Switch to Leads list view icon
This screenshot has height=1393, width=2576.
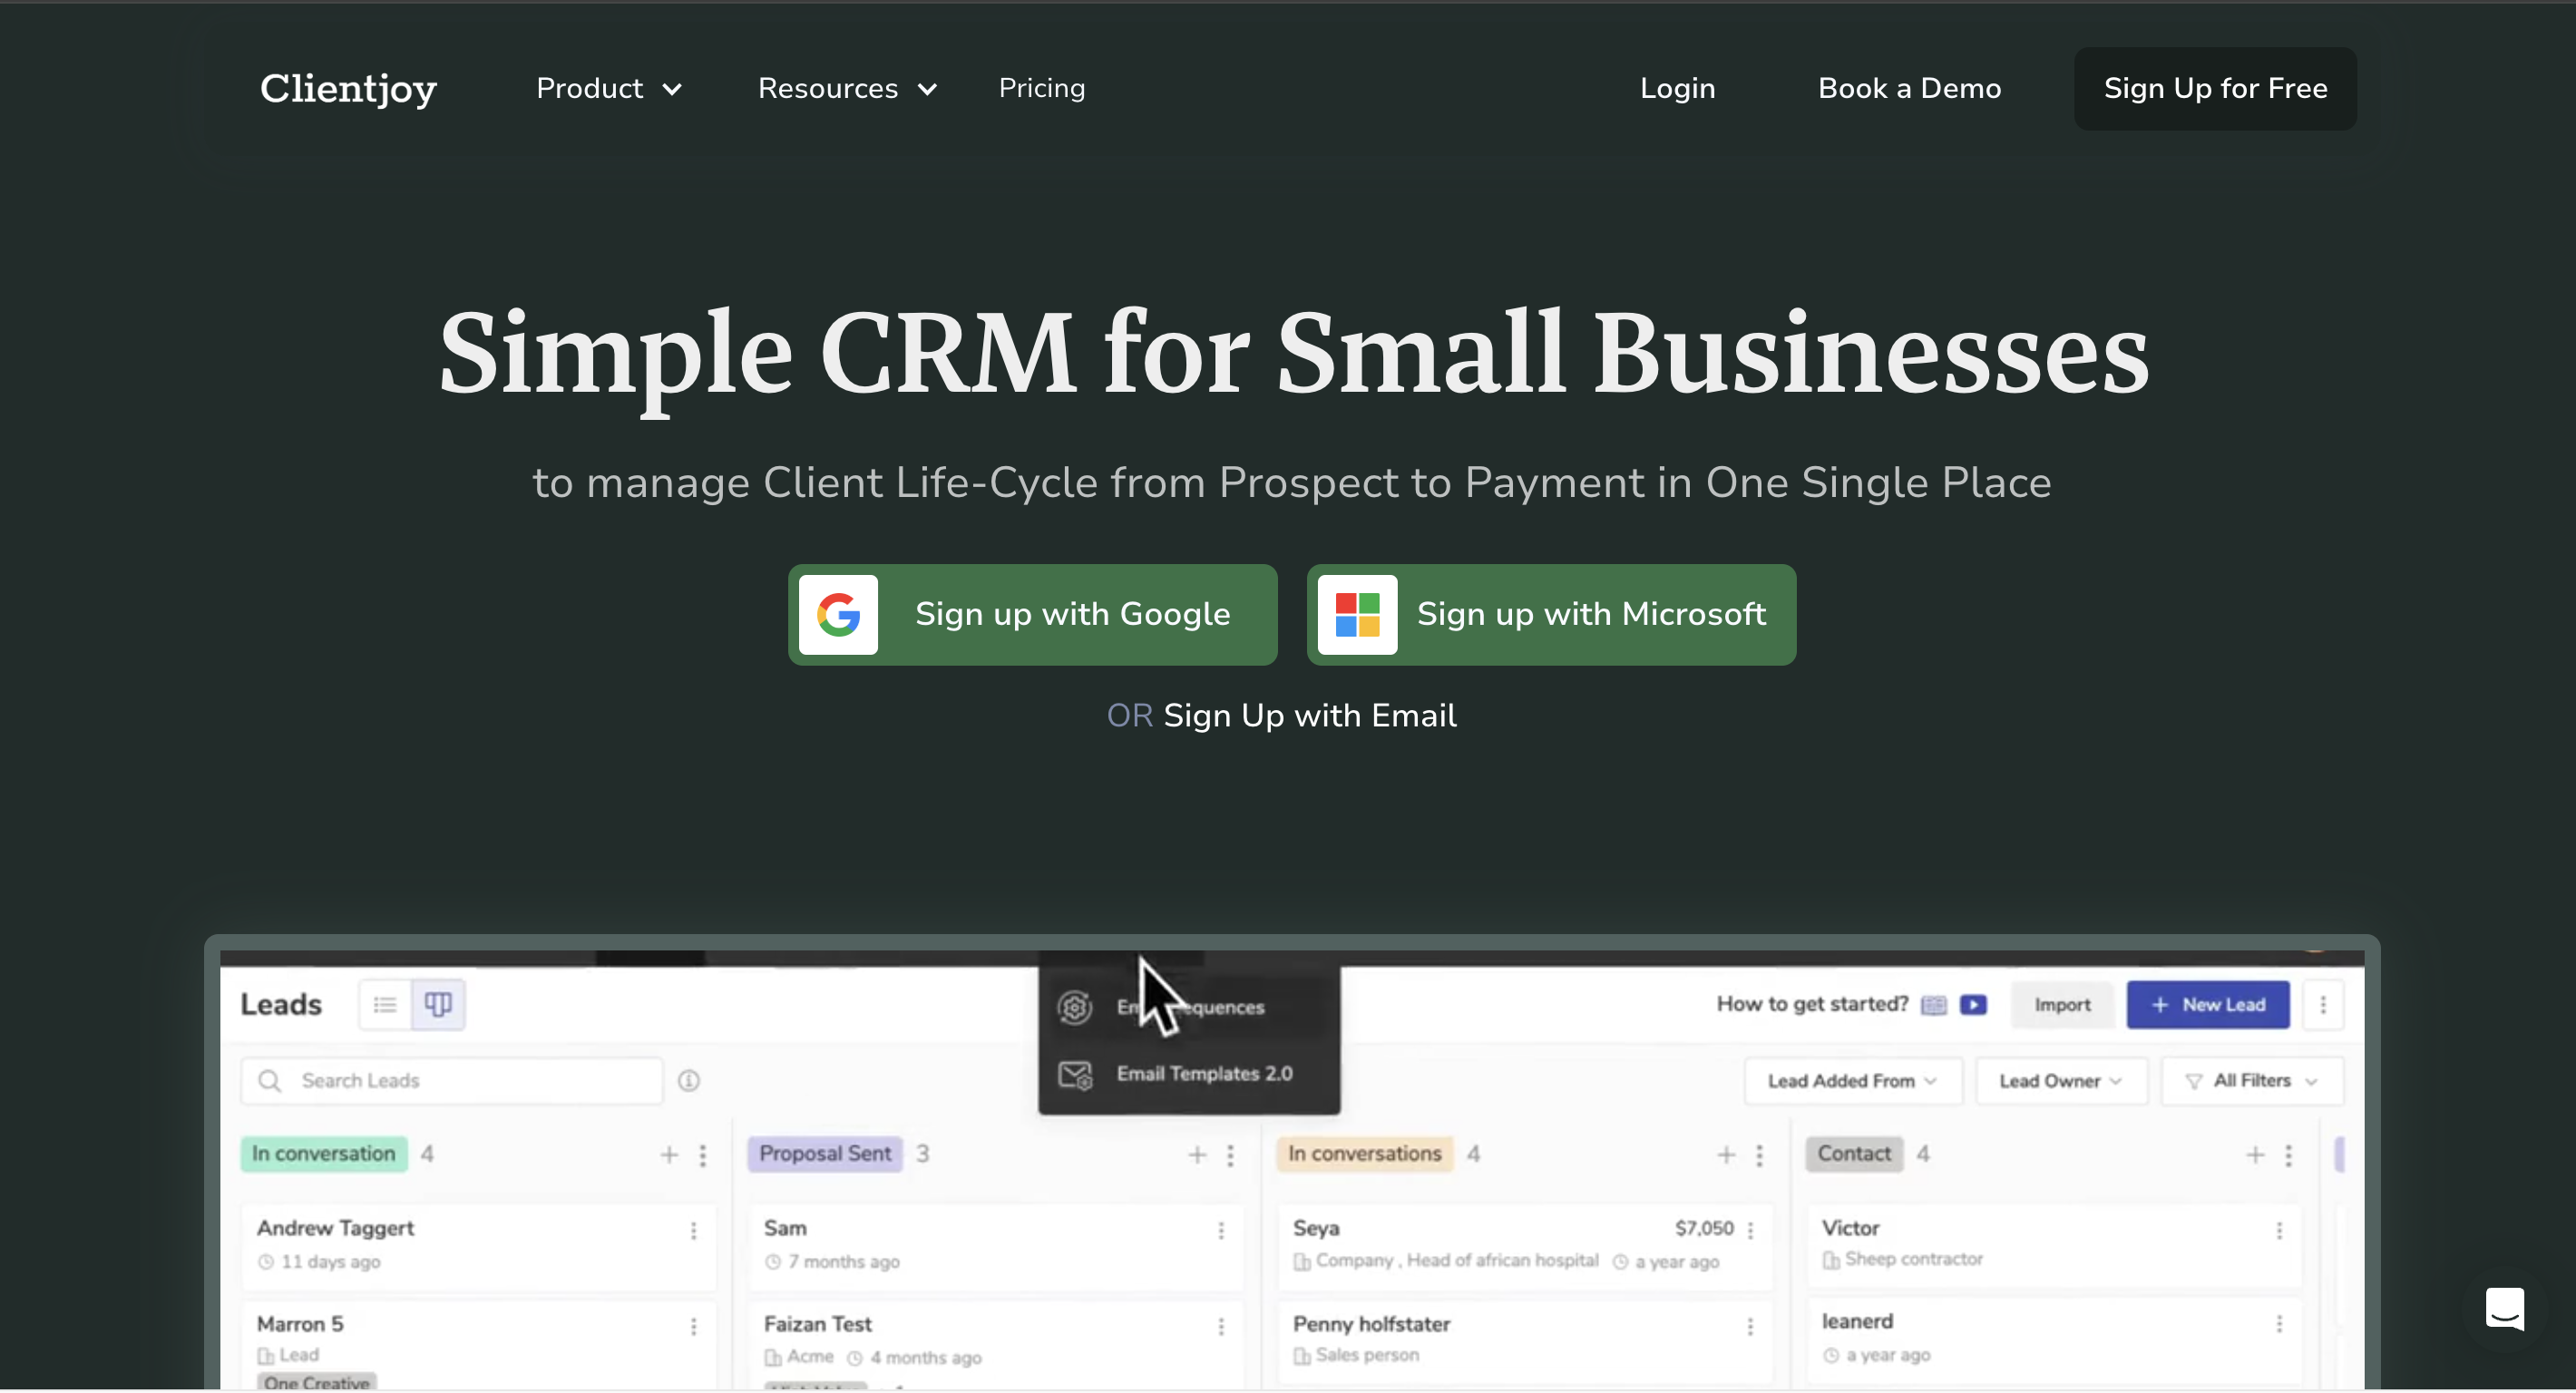coord(385,1004)
